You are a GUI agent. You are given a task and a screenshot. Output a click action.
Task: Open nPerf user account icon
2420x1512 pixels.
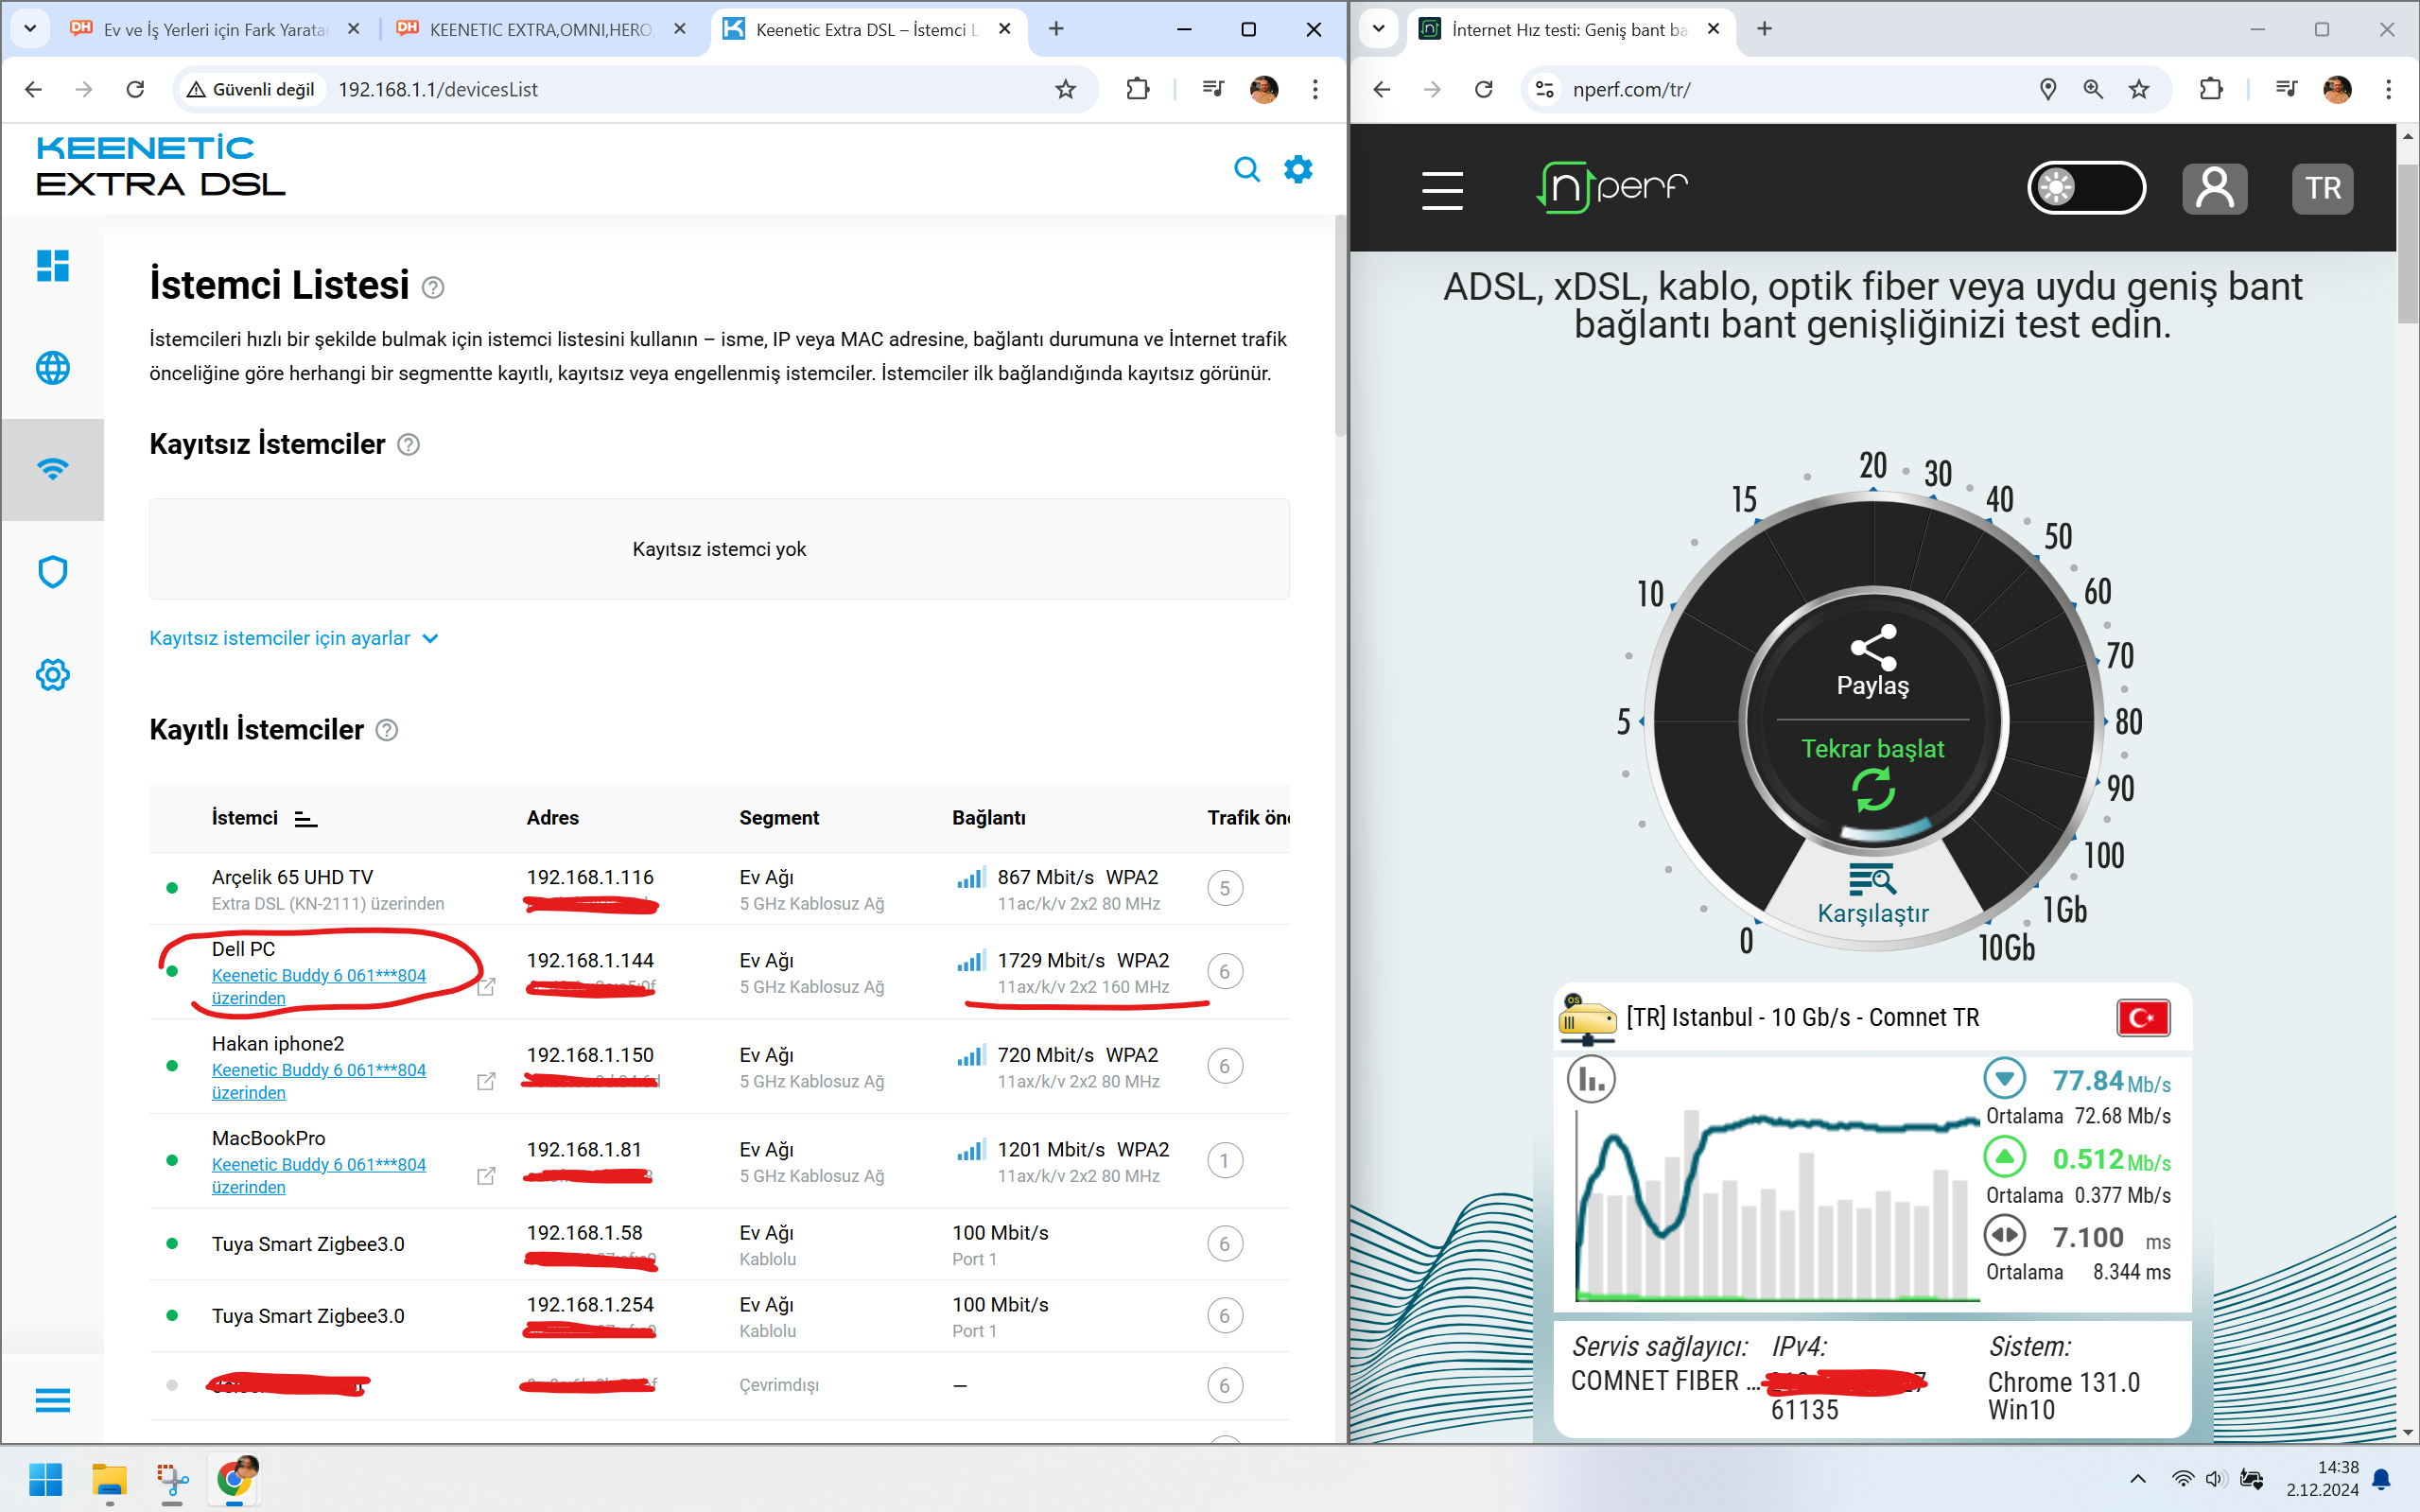pyautogui.click(x=2214, y=188)
